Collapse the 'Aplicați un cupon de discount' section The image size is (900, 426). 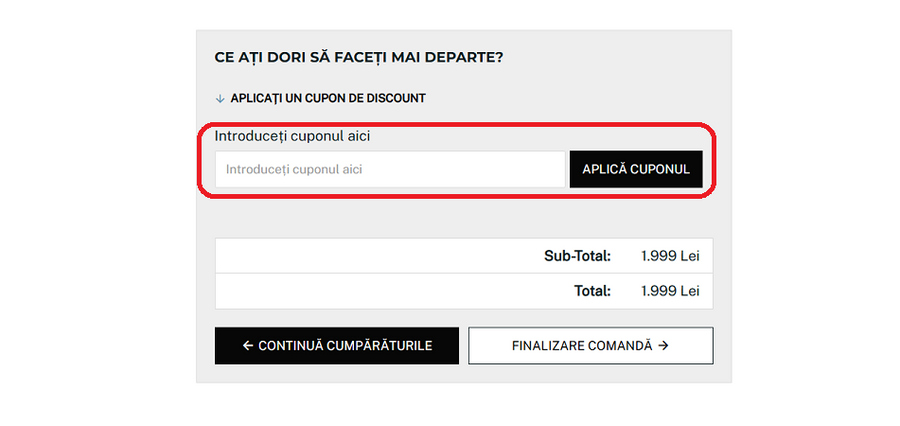(328, 98)
